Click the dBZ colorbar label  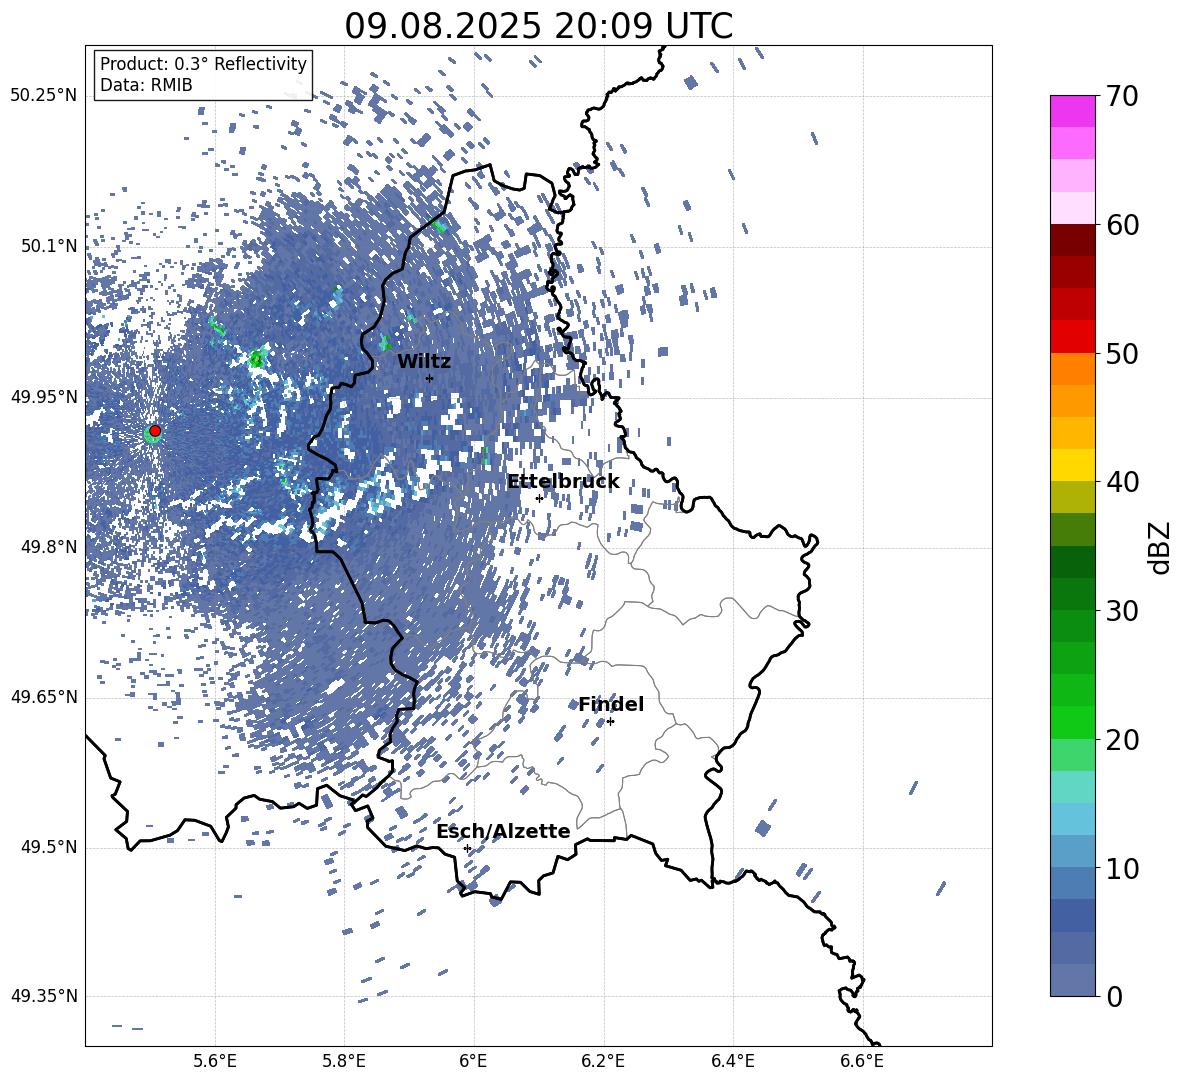click(1159, 547)
